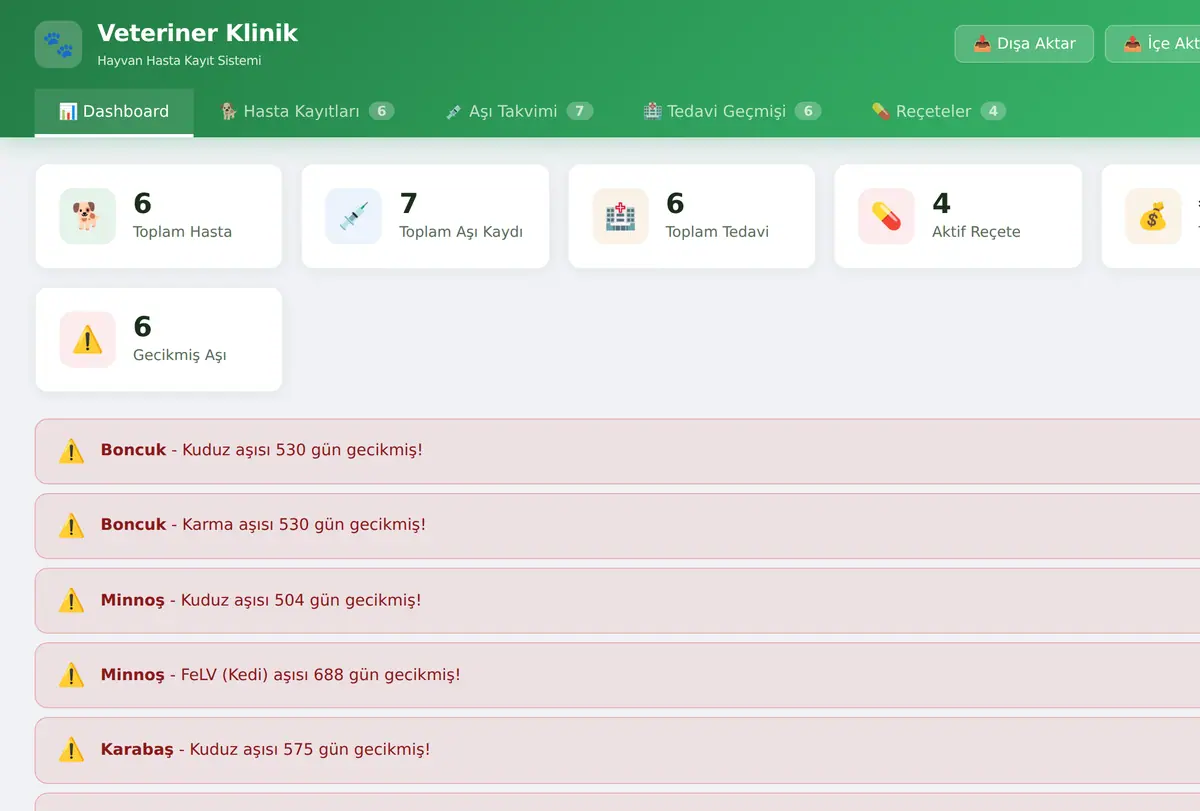This screenshot has width=1200, height=811.
Task: Open the Aşı Takvimi tab
Action: click(519, 111)
